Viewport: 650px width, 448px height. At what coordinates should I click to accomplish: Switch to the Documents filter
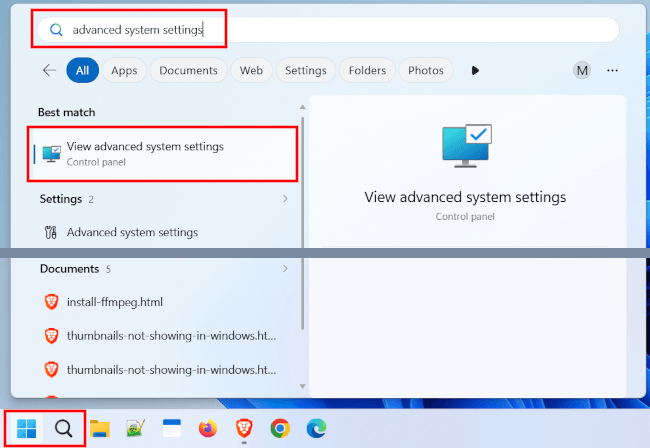point(189,70)
